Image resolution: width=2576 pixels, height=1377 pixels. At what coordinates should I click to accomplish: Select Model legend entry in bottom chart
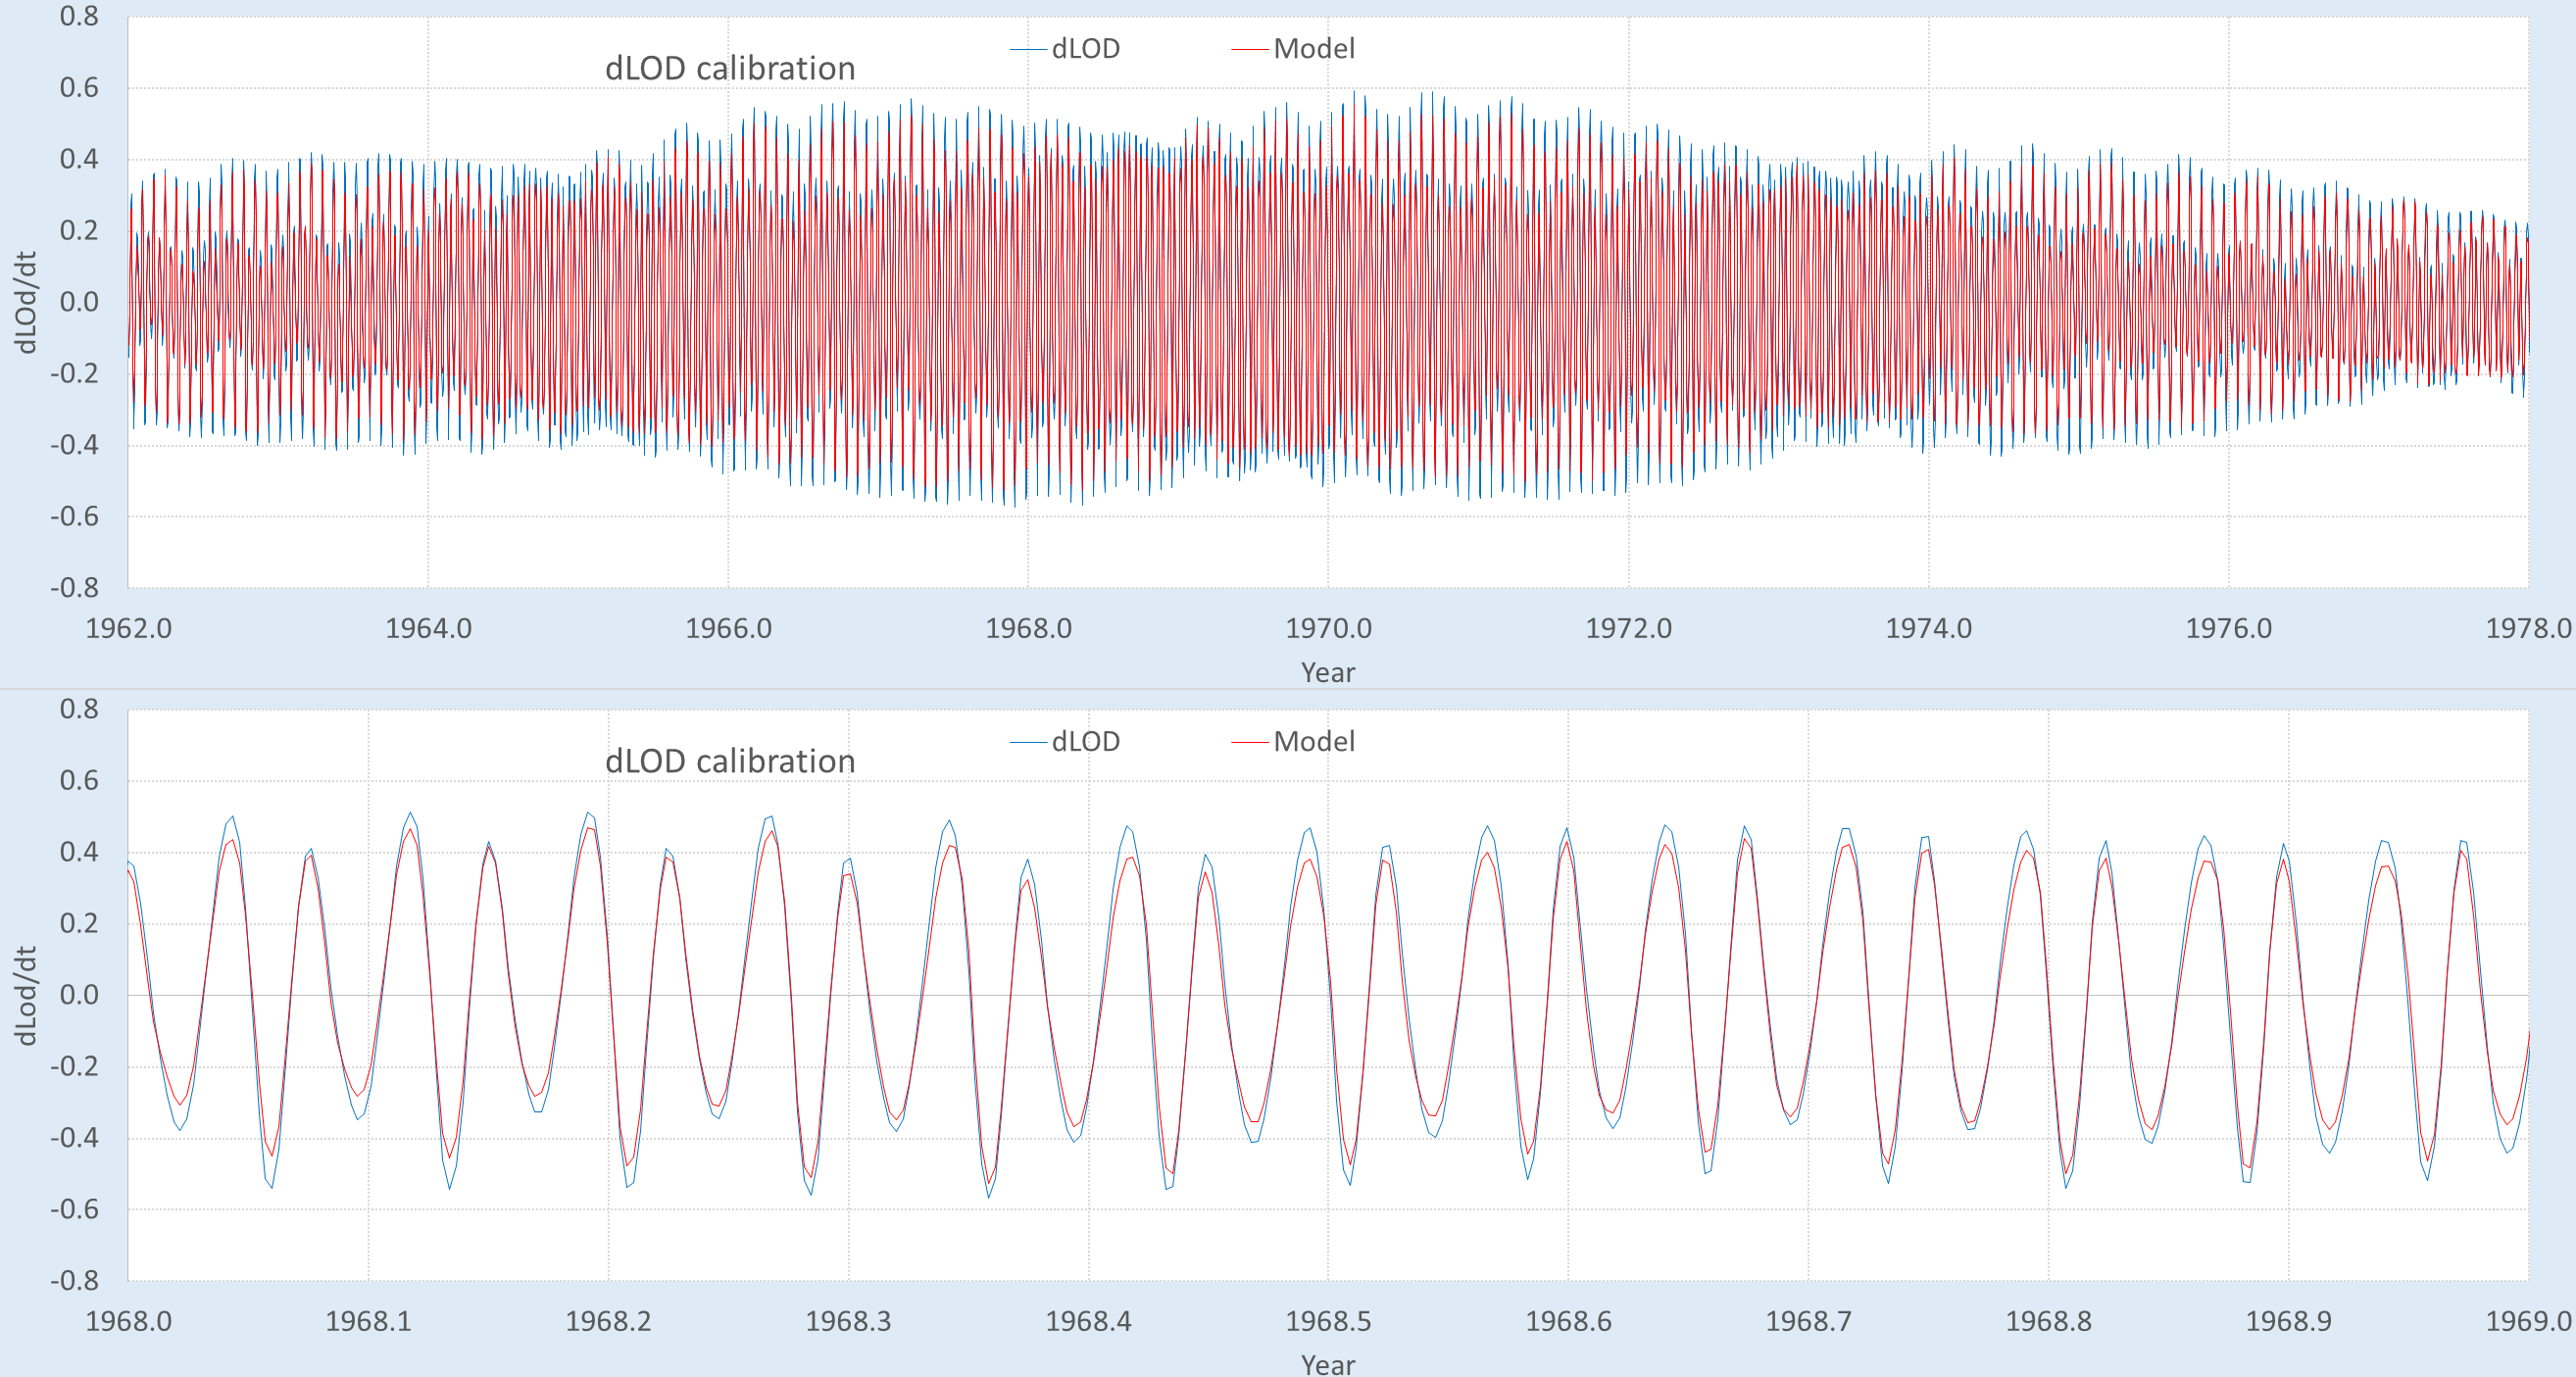1313,741
